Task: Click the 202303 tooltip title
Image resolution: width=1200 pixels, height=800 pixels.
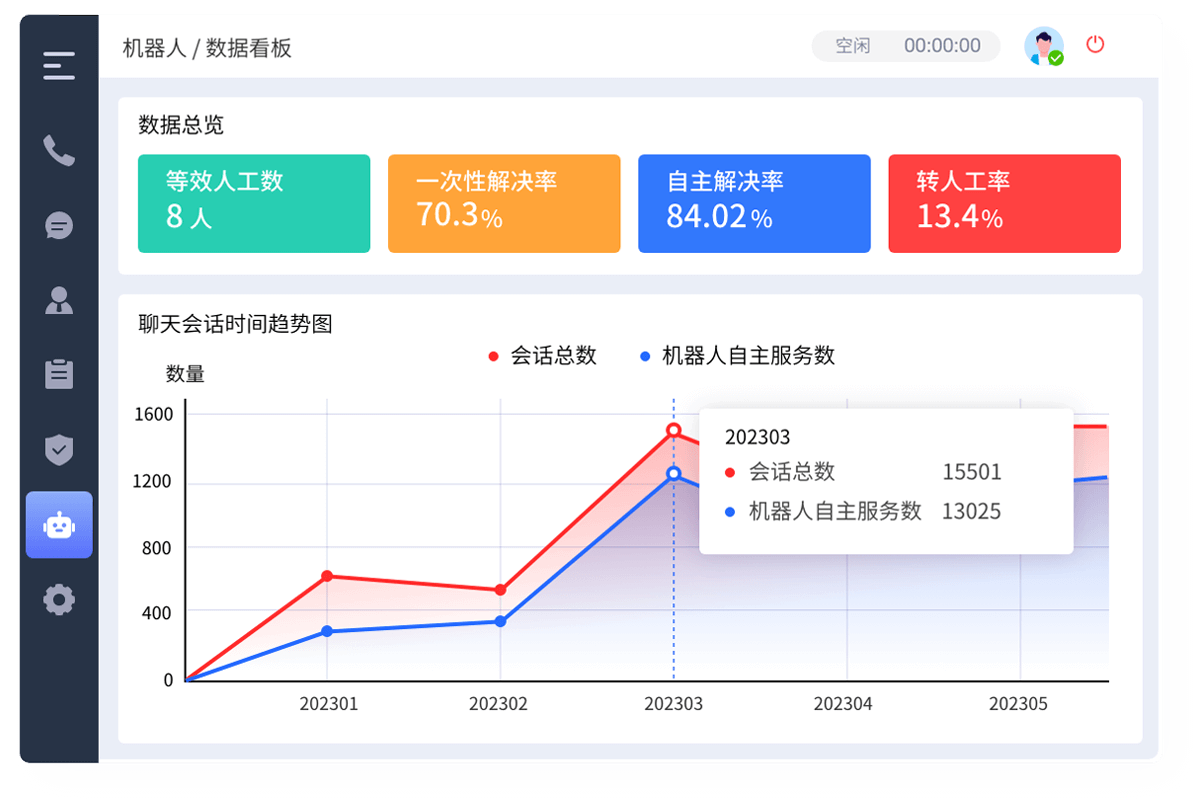Action: point(757,437)
